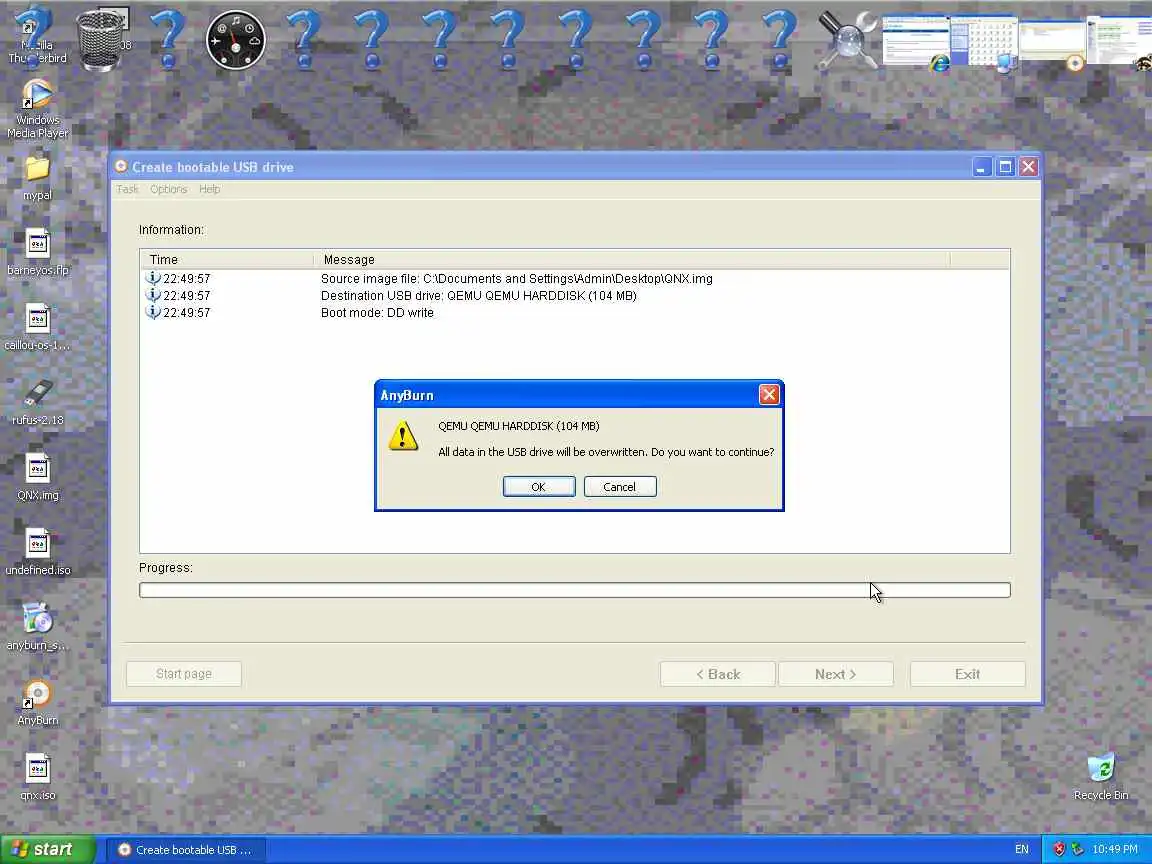Click the magnifier and wrench dock icon

click(x=849, y=40)
